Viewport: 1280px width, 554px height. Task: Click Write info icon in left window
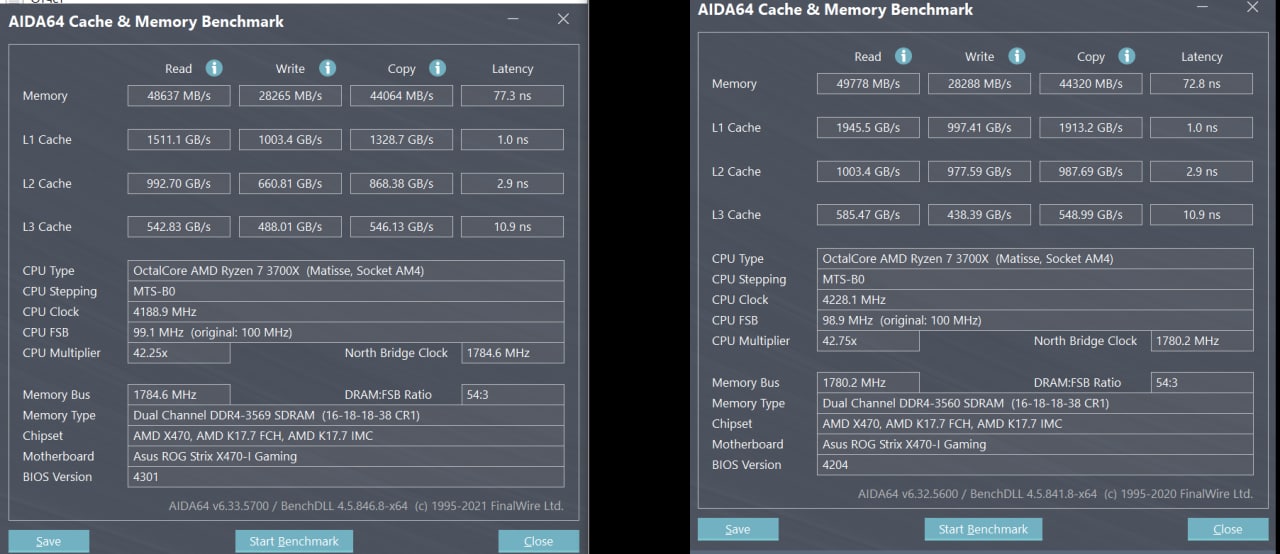[x=327, y=68]
